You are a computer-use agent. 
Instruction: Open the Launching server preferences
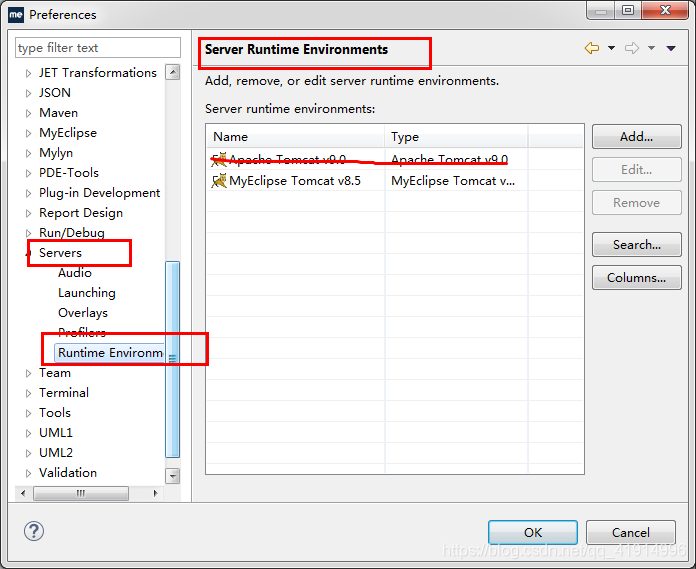[87, 292]
